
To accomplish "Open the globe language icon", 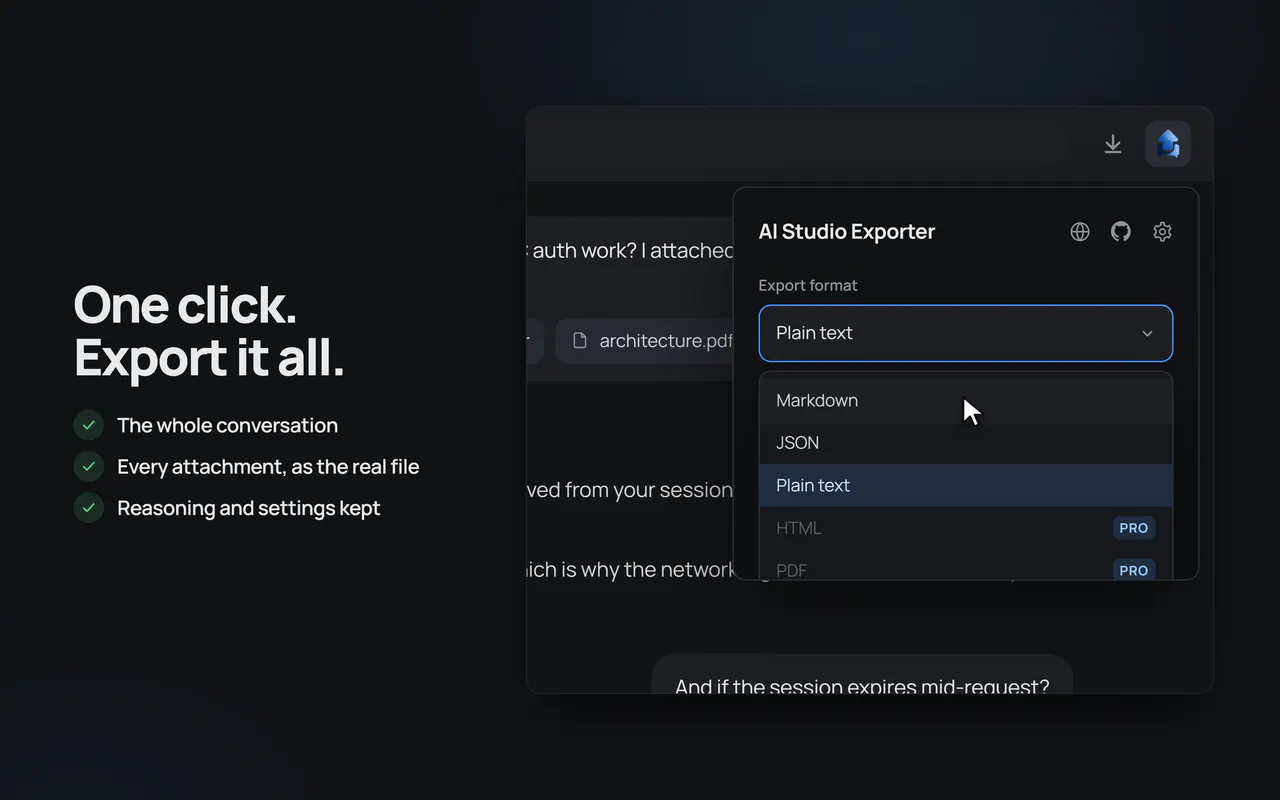I will pyautogui.click(x=1080, y=232).
